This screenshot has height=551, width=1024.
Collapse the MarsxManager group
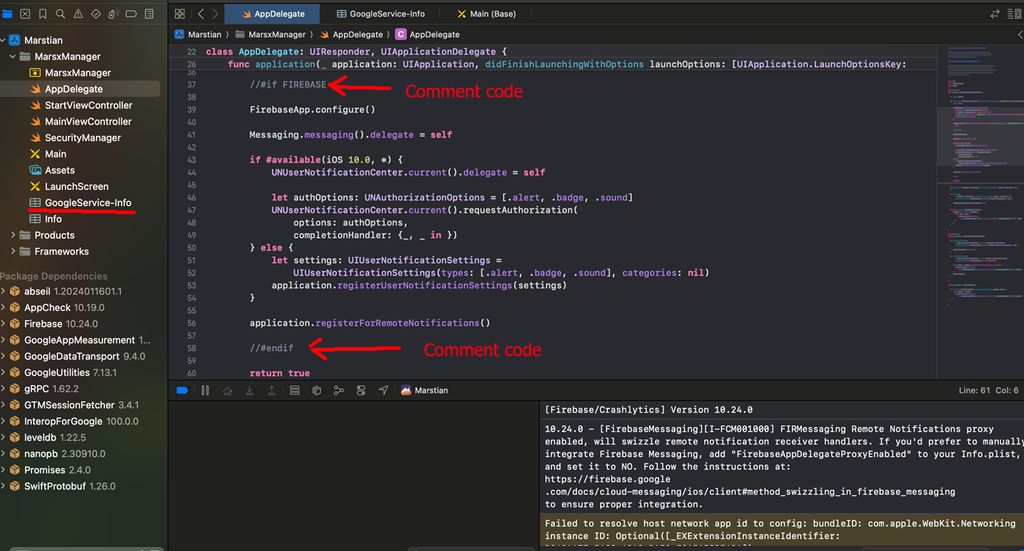tap(12, 57)
